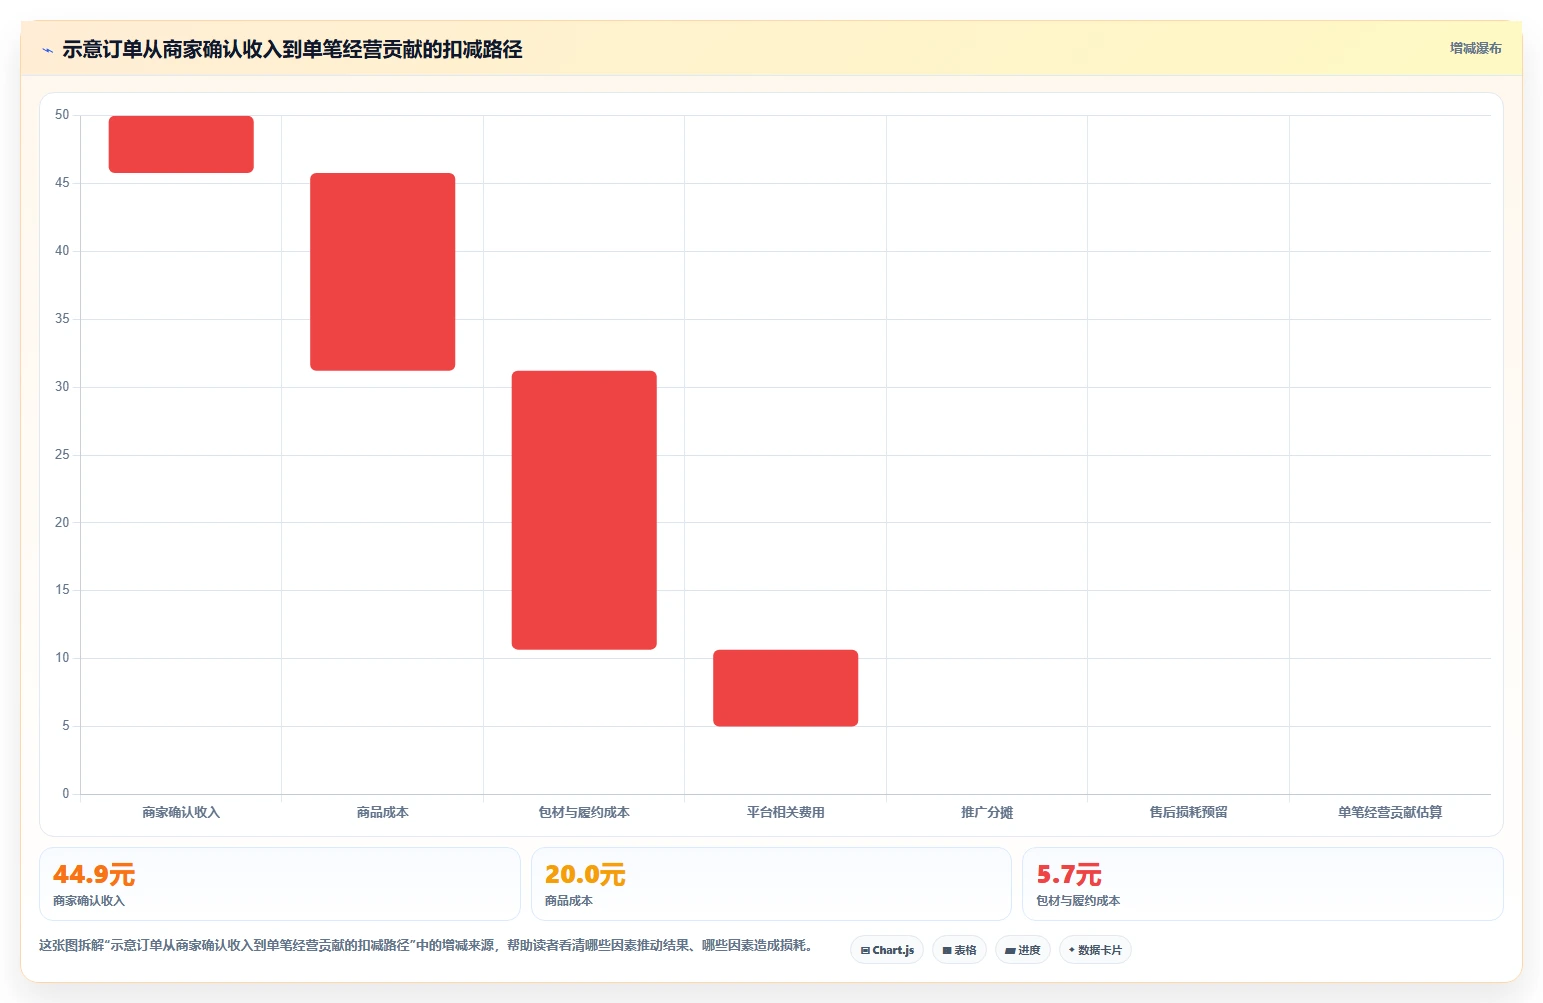1543x1003 pixels.
Task: Click the x-axis label 商家确认收入
Action: coord(181,812)
